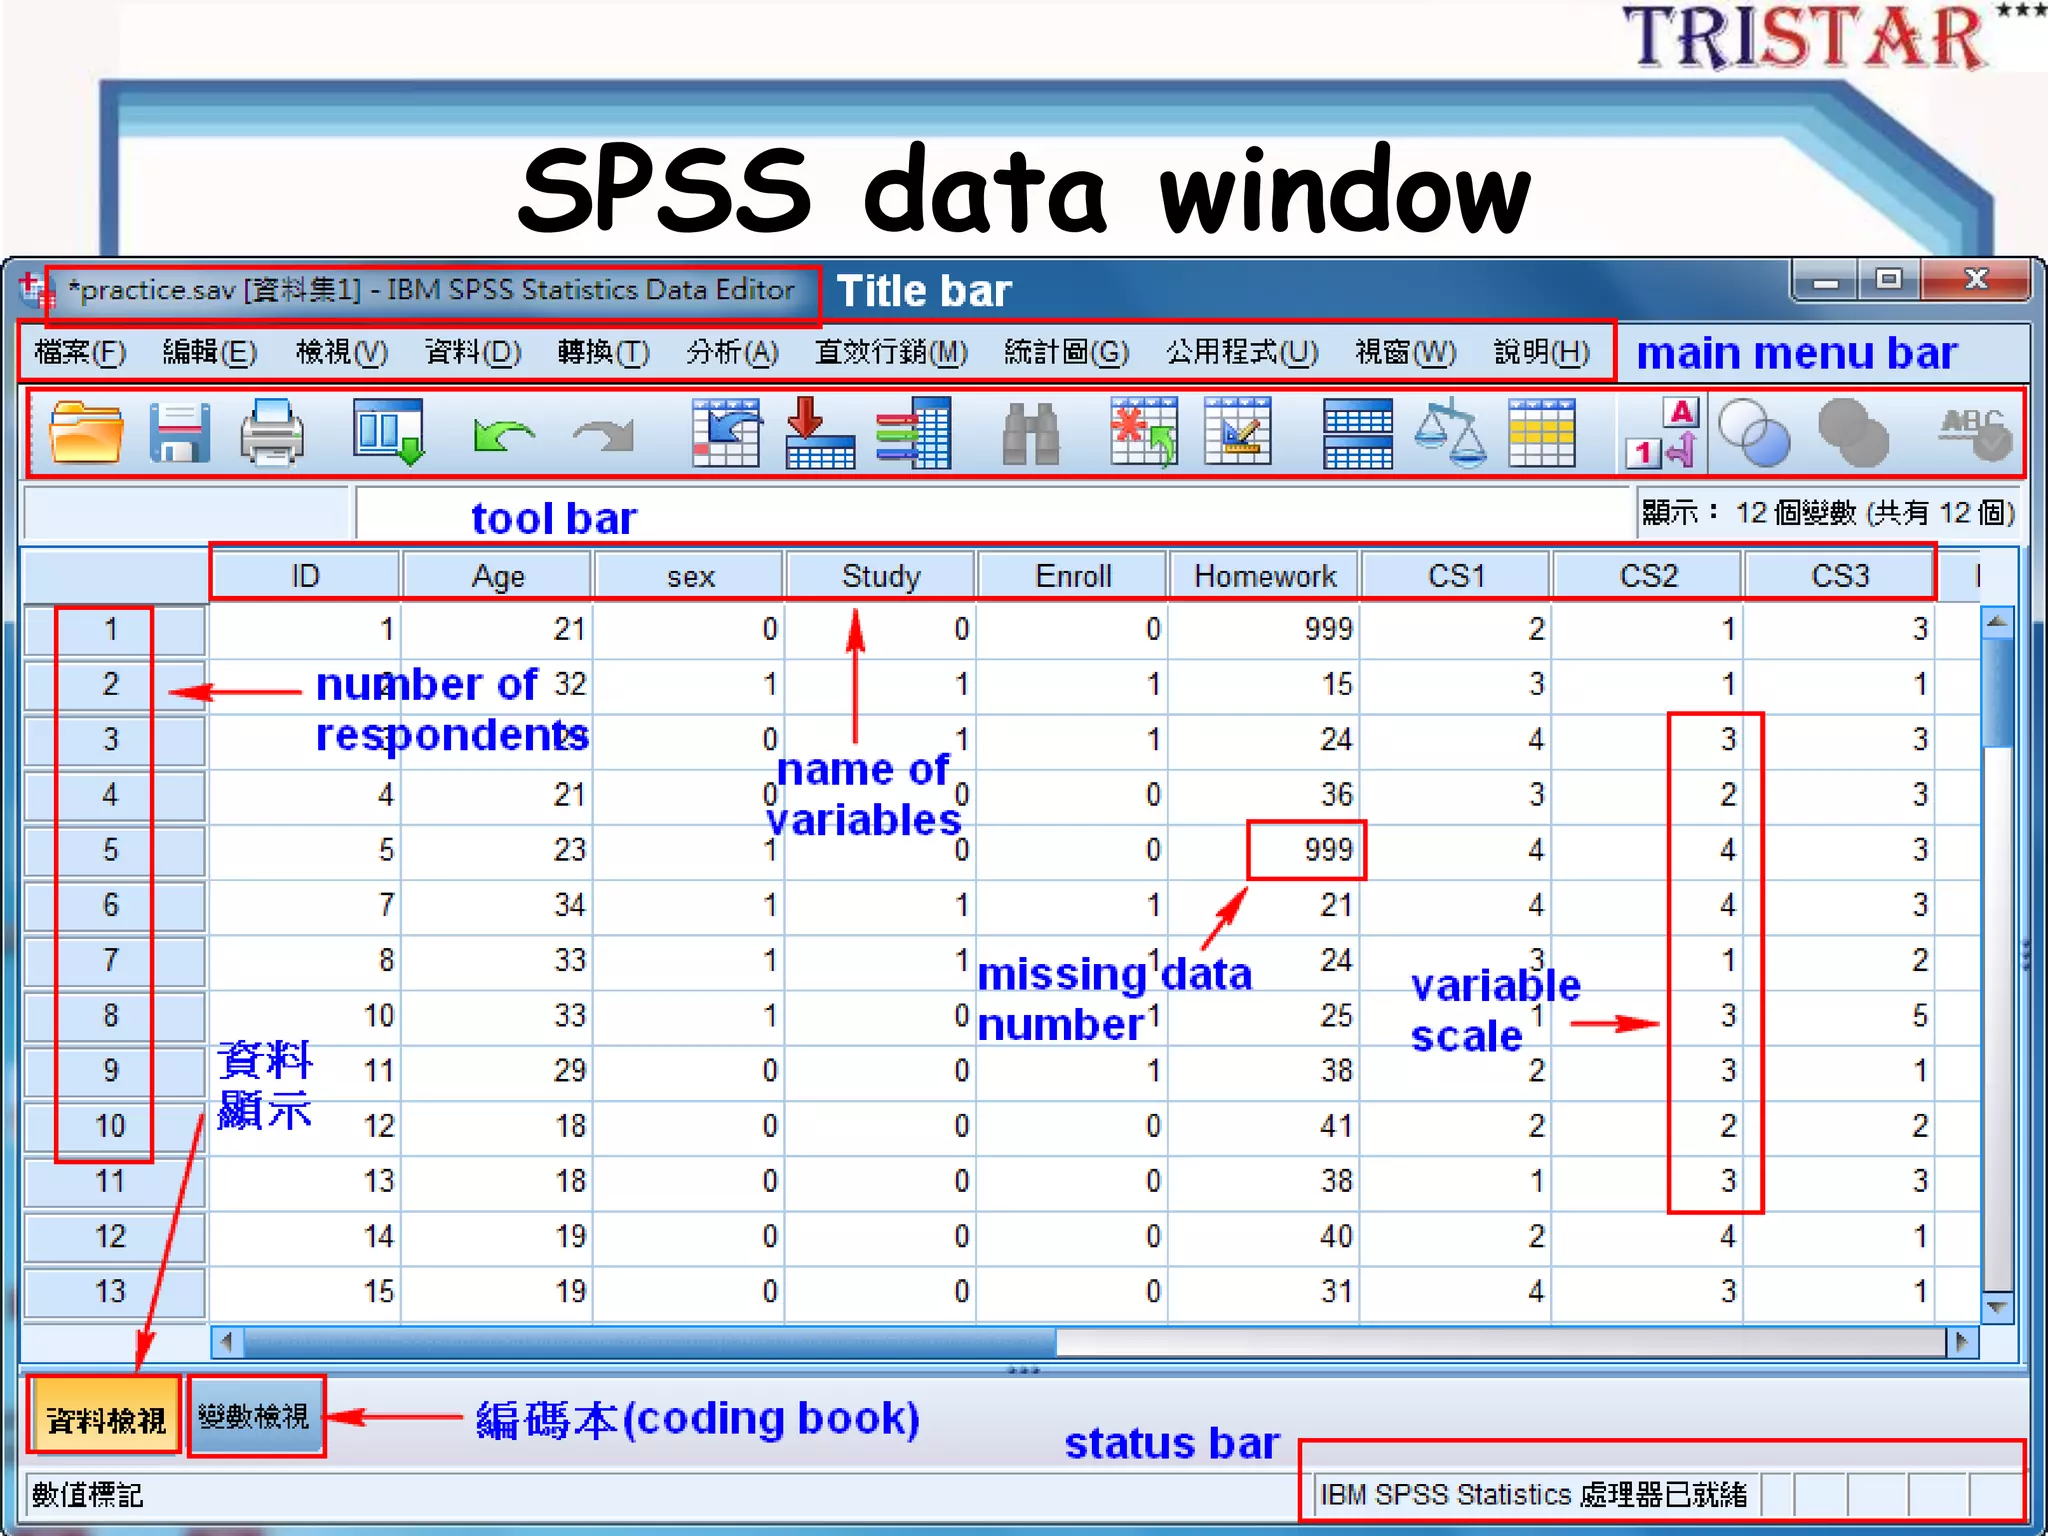Click the Insert variable icon
Image resolution: width=2048 pixels, height=1536 pixels.
[x=1238, y=432]
